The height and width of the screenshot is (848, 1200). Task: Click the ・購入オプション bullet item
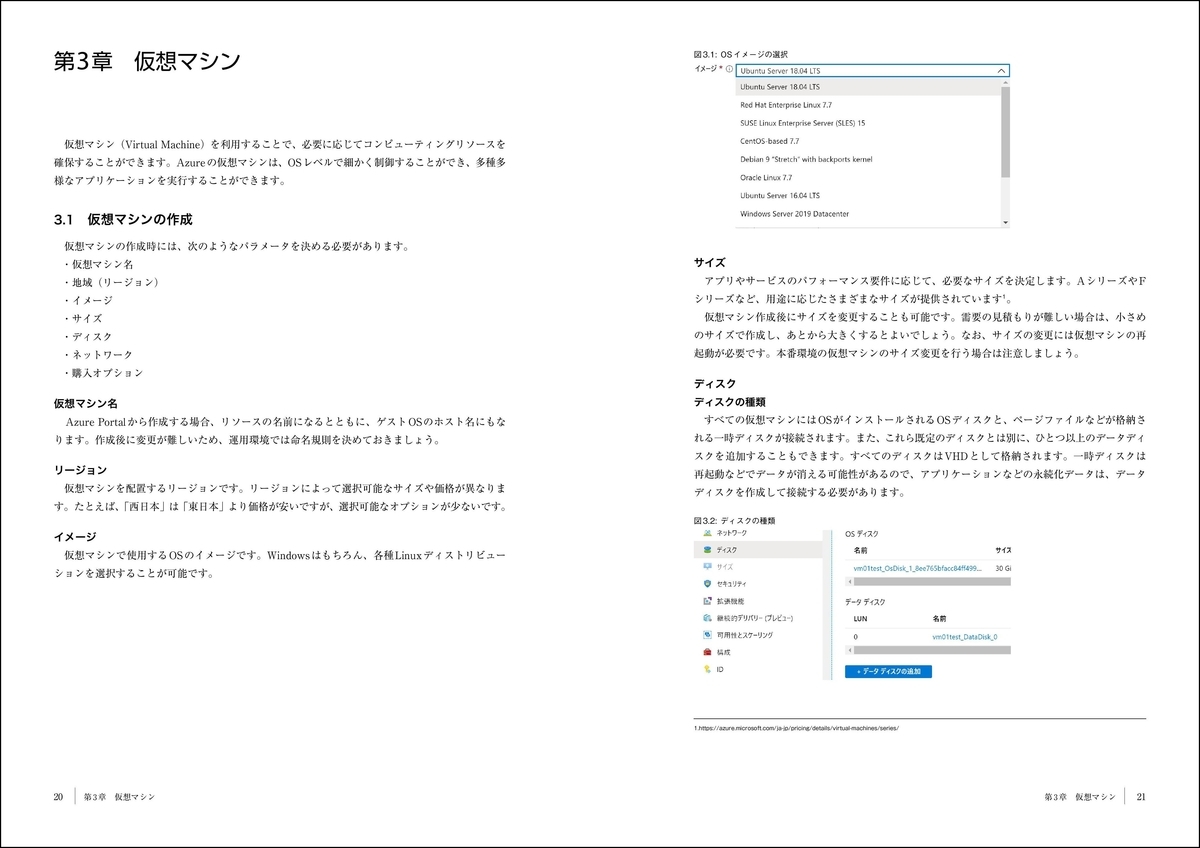[102, 373]
